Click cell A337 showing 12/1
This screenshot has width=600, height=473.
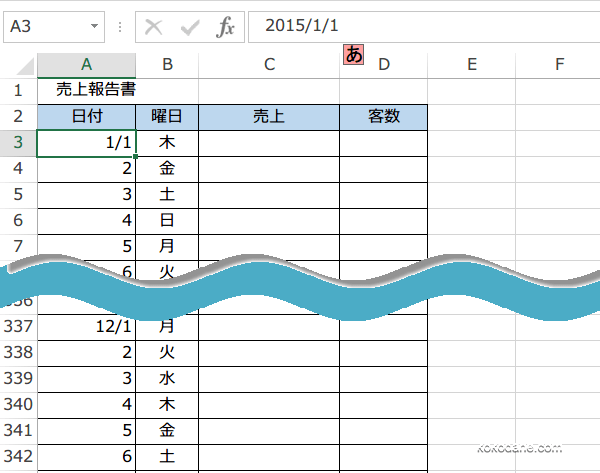(x=86, y=327)
